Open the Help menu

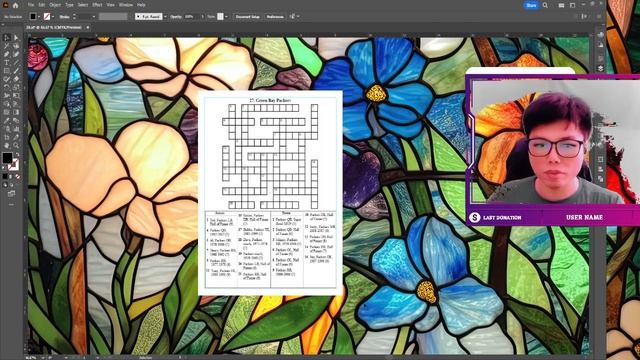click(x=141, y=5)
